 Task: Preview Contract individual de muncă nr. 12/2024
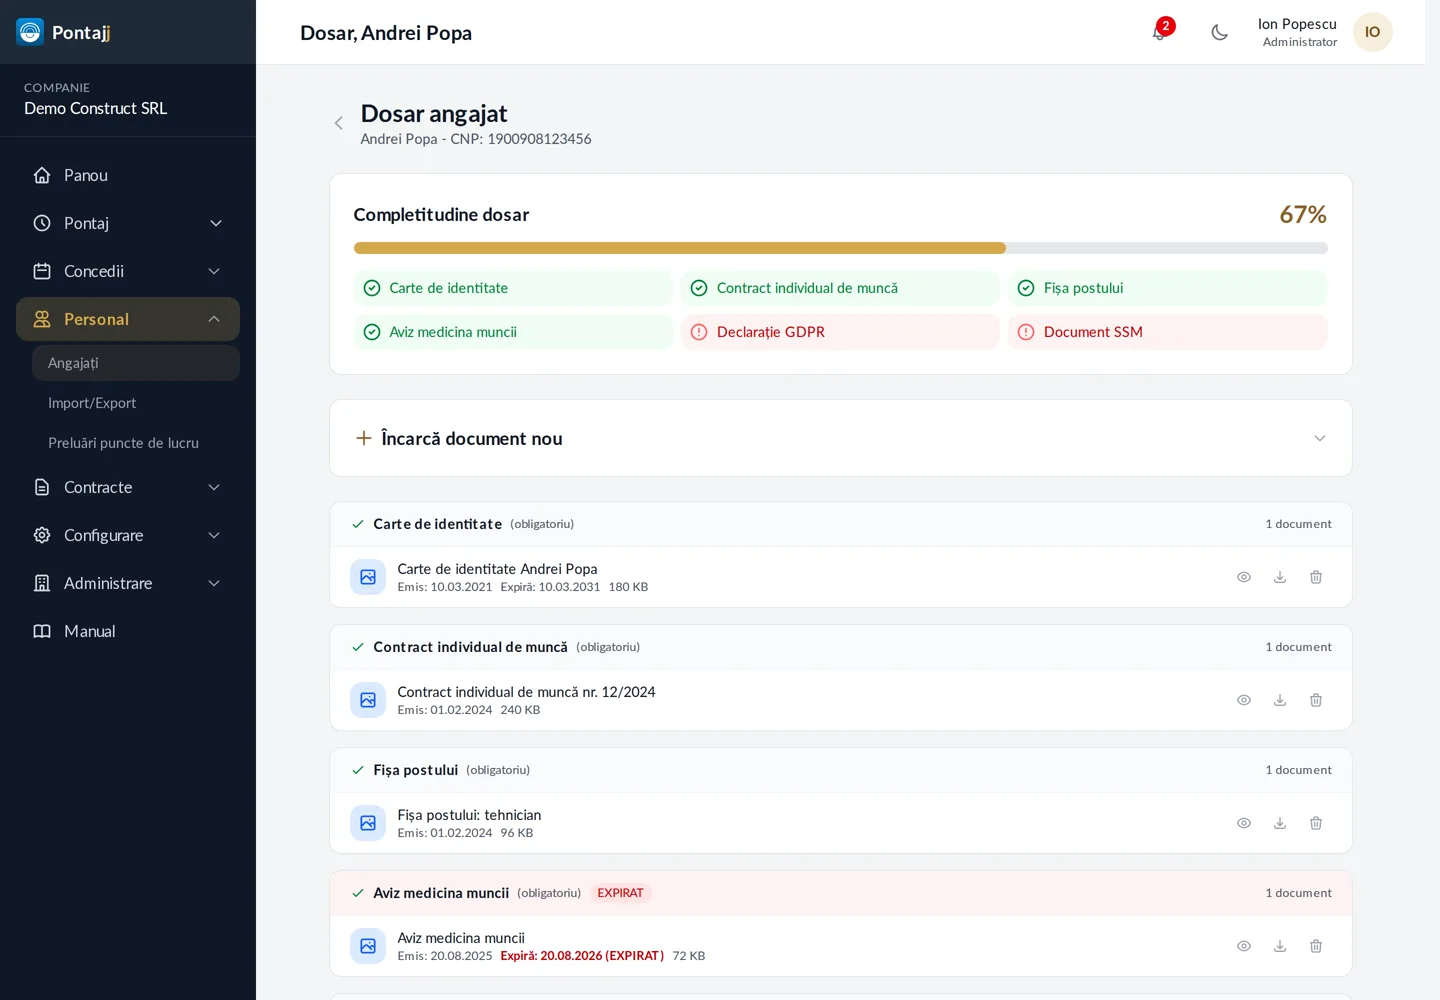[1244, 700]
